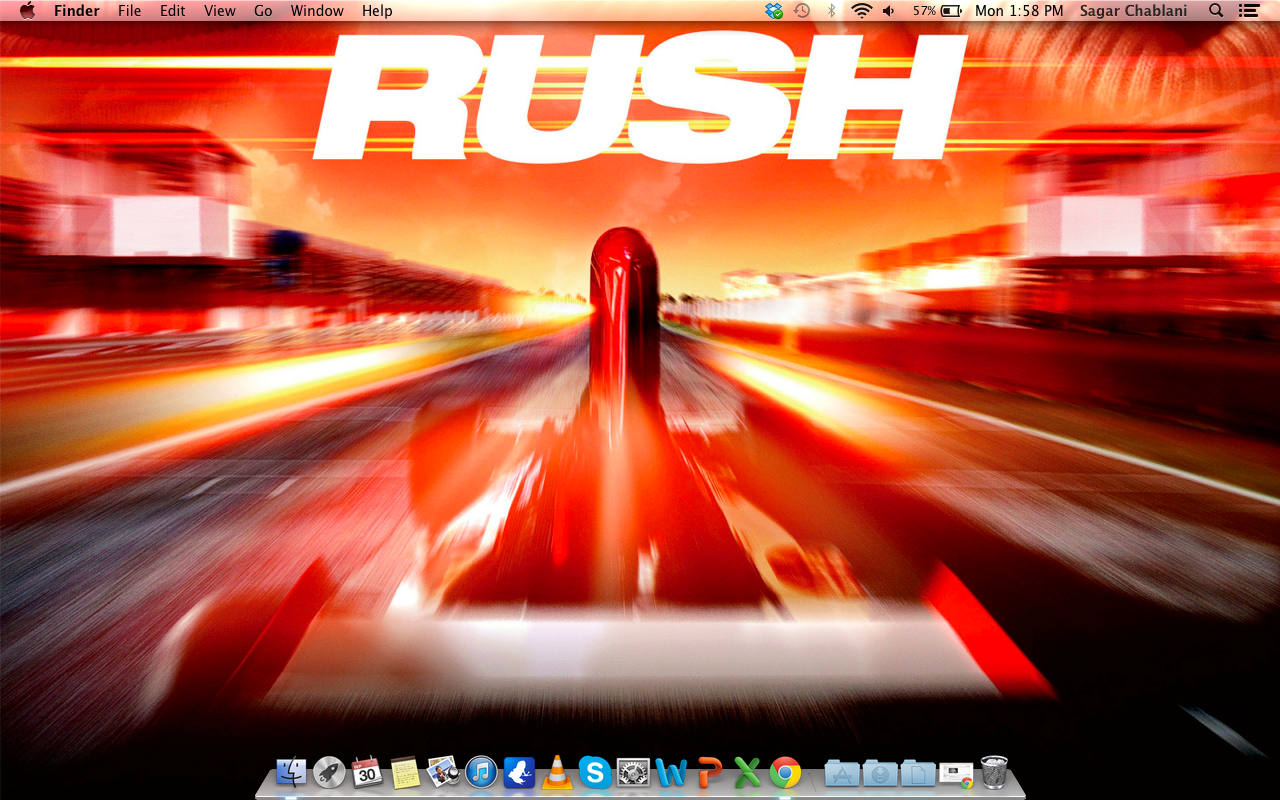Open System Preferences gear icon
This screenshot has height=800, width=1280.
[x=633, y=772]
